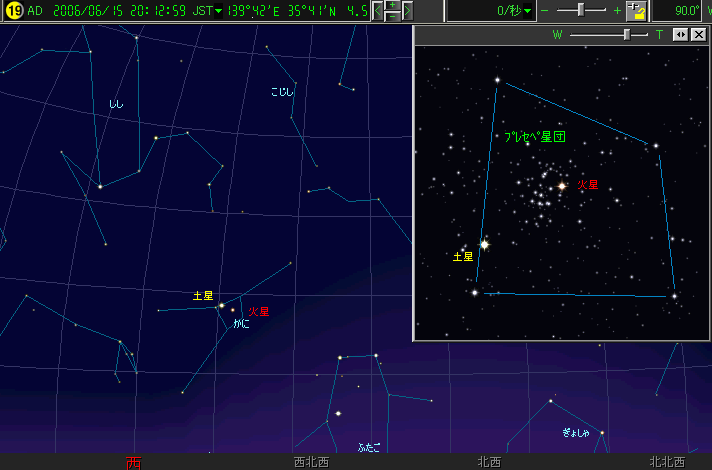This screenshot has width=712, height=470.
Task: Open the JST time zone dropdown
Action: point(219,11)
